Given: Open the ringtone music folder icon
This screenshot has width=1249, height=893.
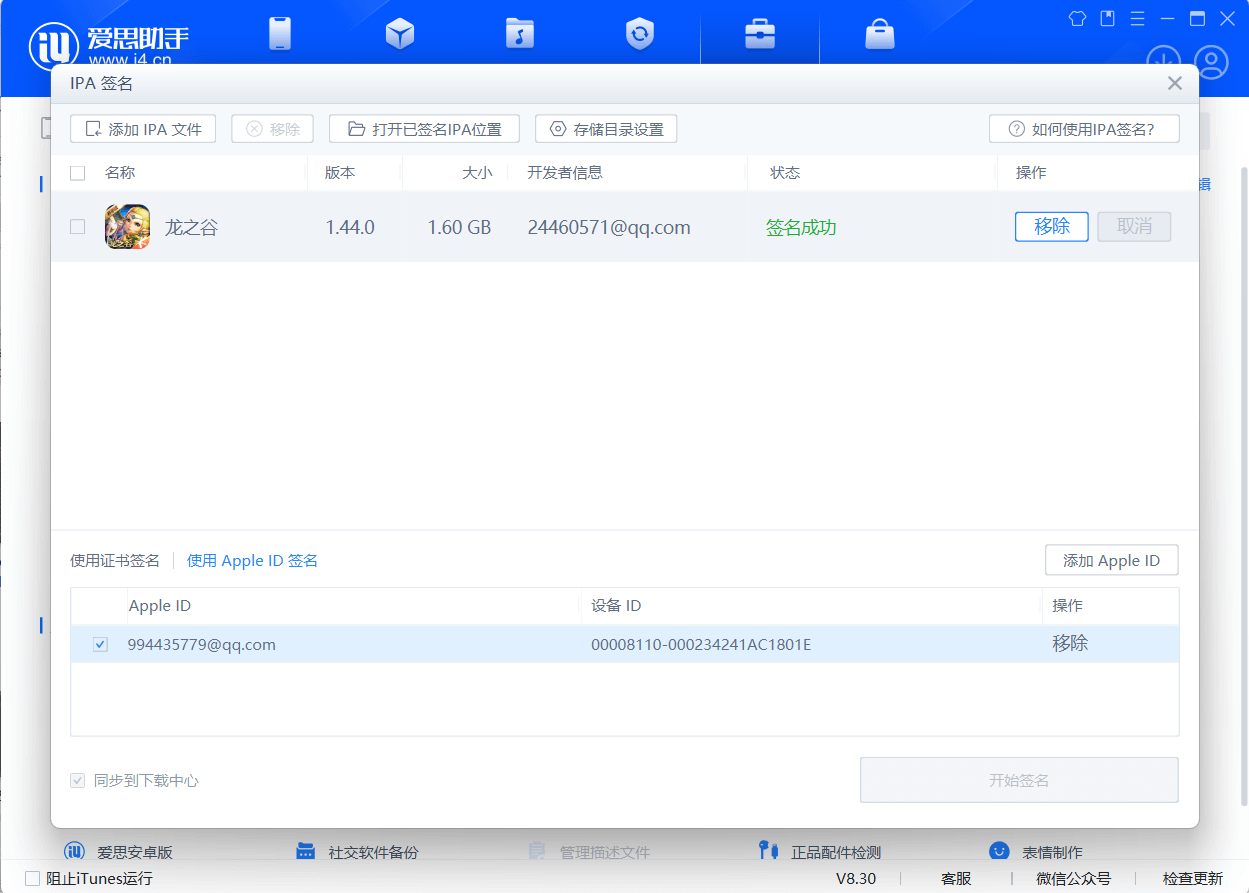Looking at the screenshot, I should tap(519, 34).
